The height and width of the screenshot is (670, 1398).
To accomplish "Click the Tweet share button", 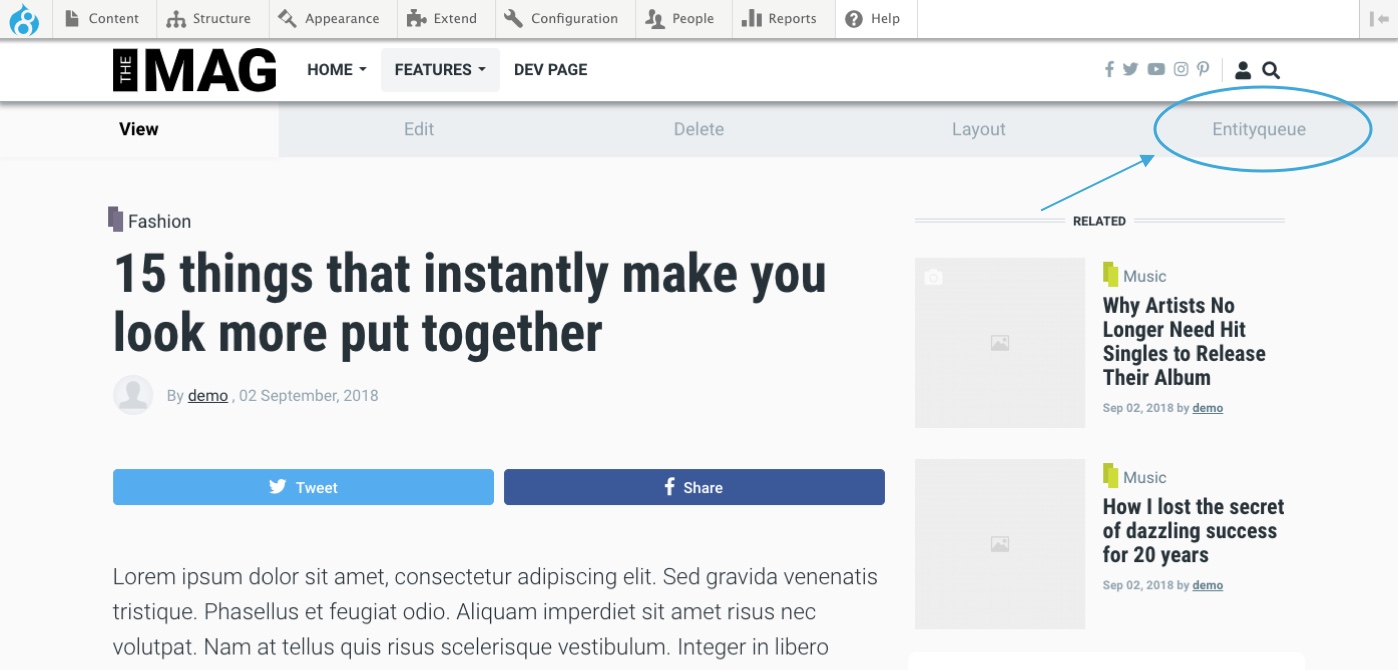I will pyautogui.click(x=303, y=487).
